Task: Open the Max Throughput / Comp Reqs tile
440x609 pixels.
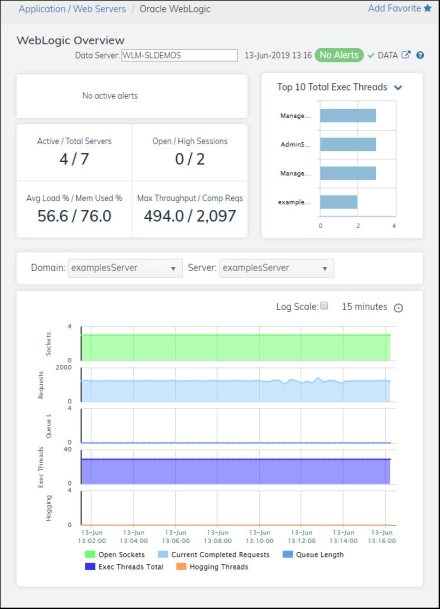Action: 190,209
